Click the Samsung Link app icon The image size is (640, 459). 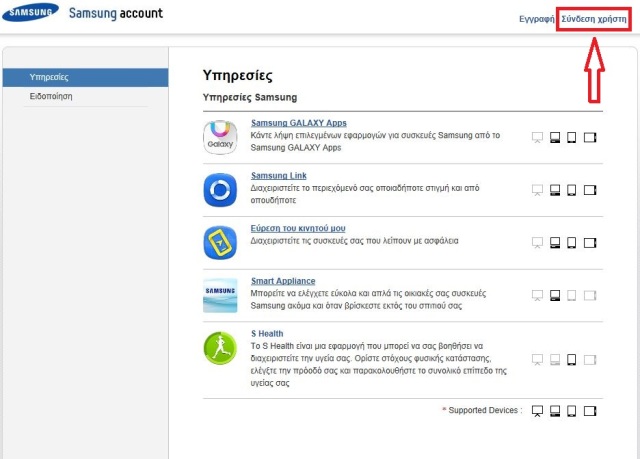(220, 190)
